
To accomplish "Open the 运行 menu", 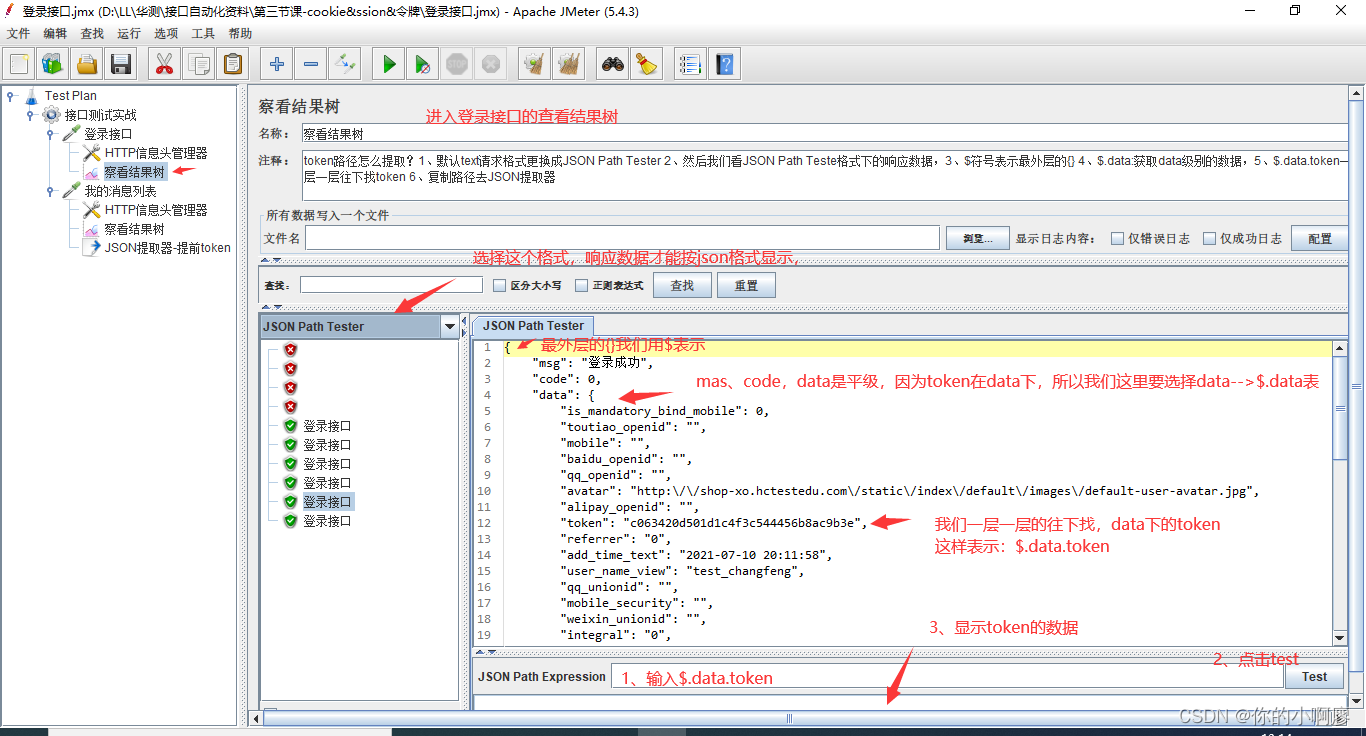I will [129, 33].
